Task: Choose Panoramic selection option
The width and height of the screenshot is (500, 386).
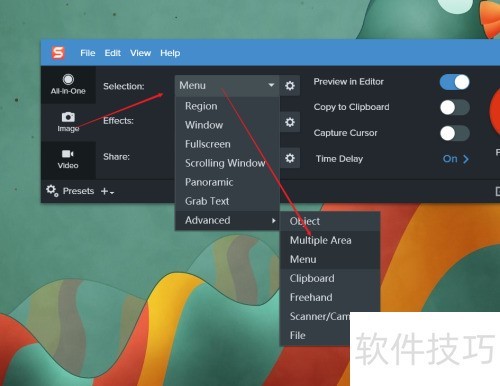Action: [227, 182]
